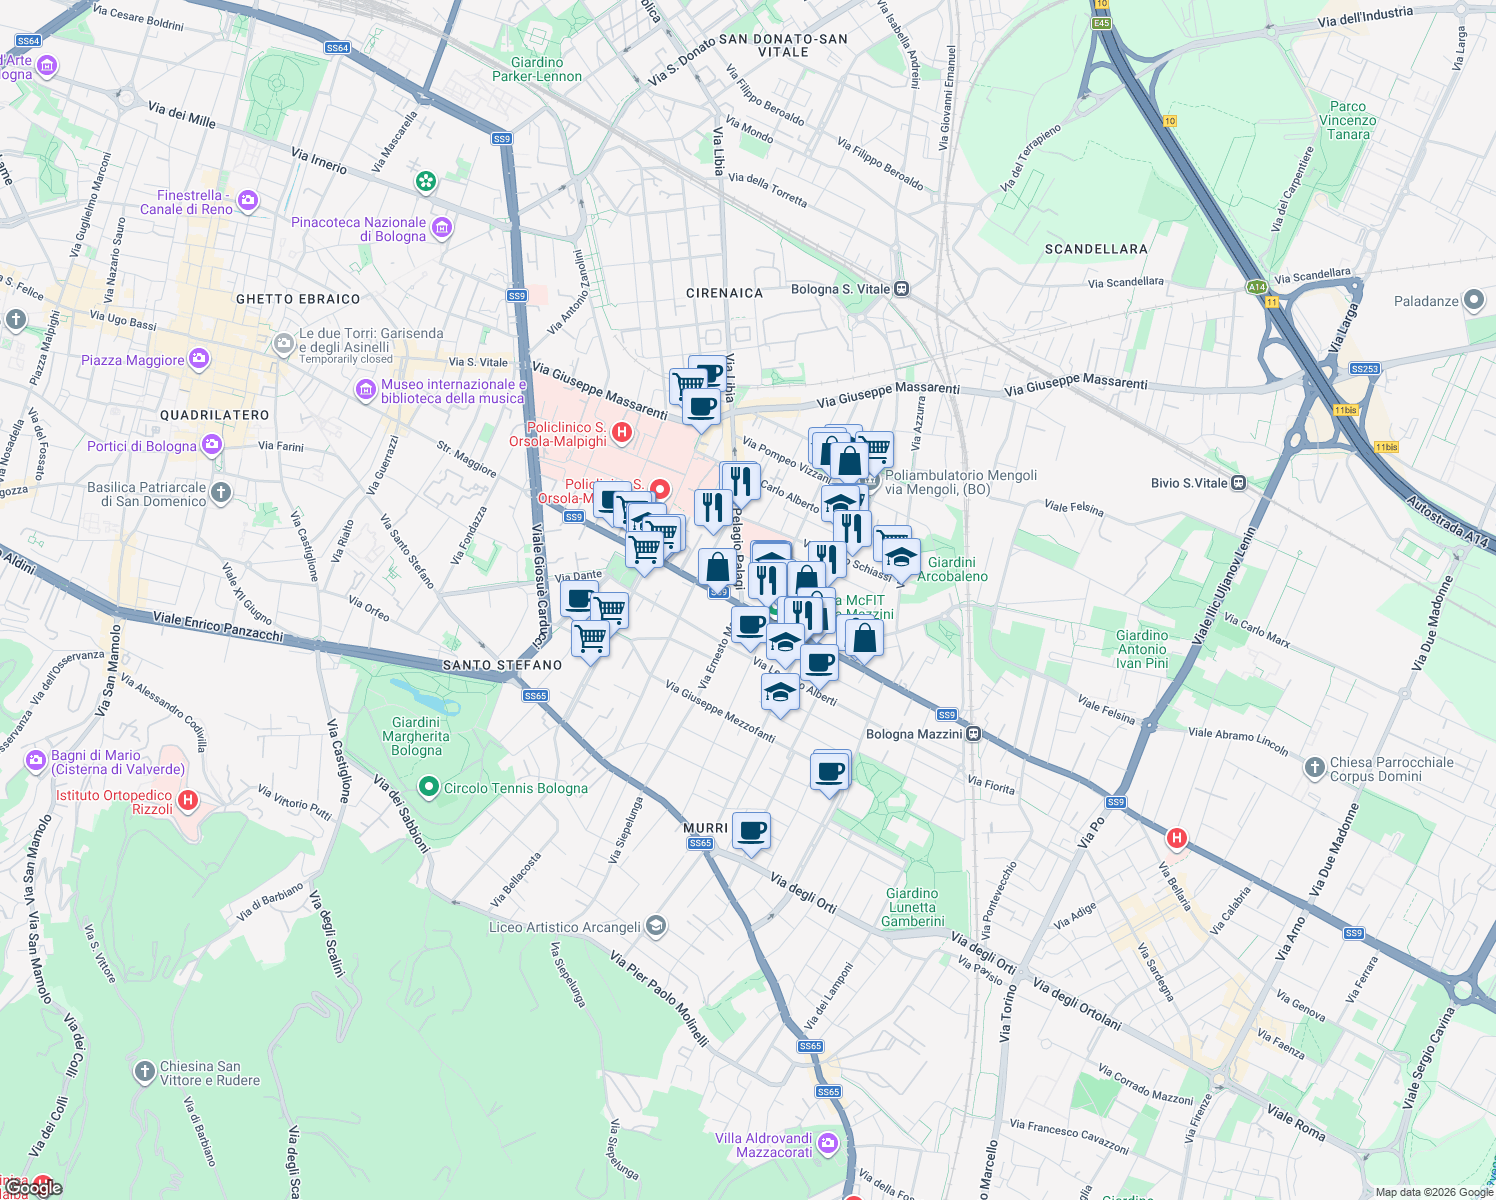Open the museum icon for Pinacoteca Nazionale di Bologna
Image resolution: width=1496 pixels, height=1200 pixels.
click(x=440, y=226)
